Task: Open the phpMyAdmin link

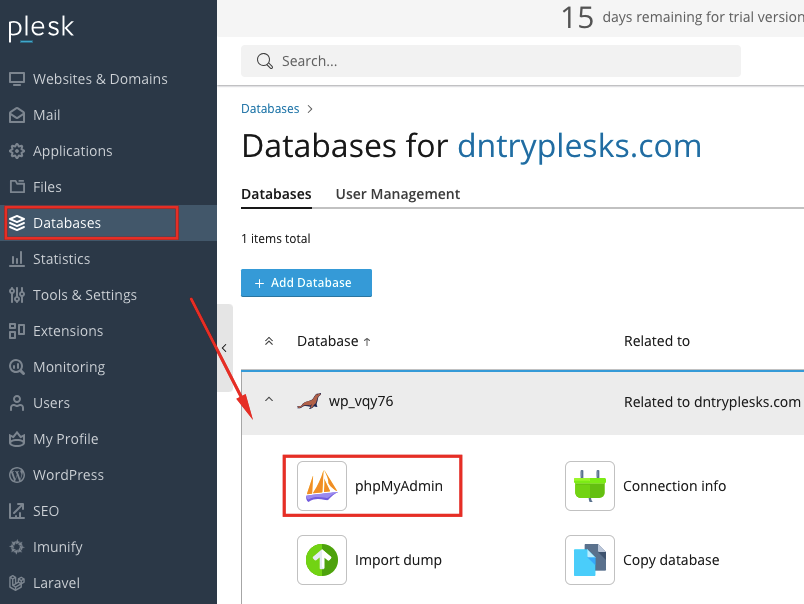Action: click(x=399, y=486)
